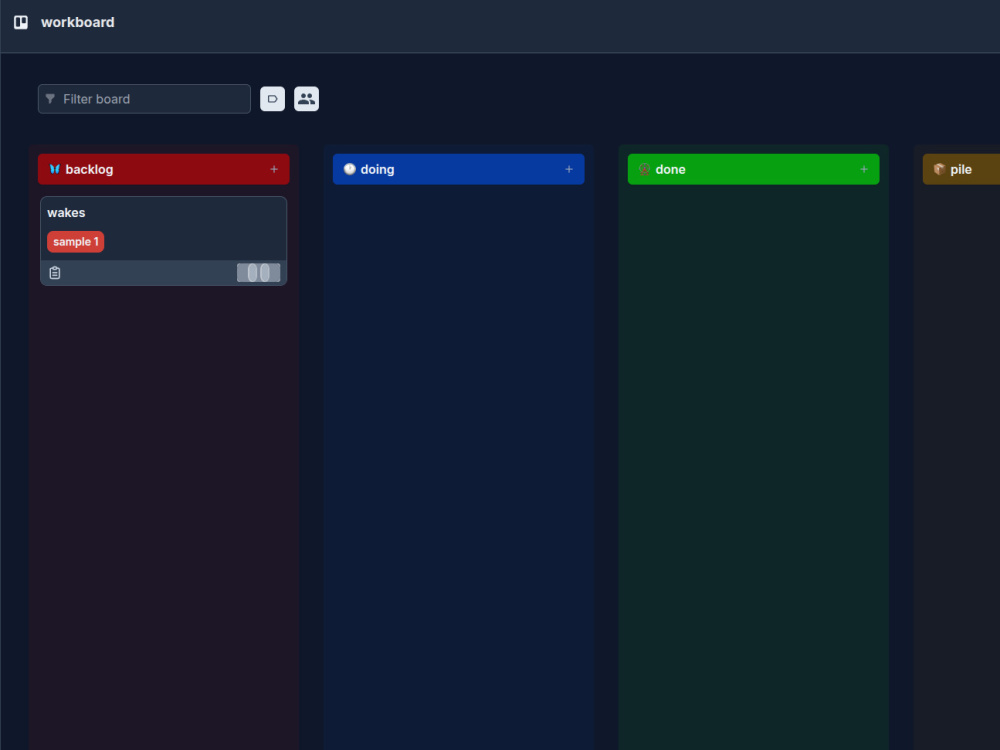
Task: Add a card to backlog column
Action: (274, 169)
